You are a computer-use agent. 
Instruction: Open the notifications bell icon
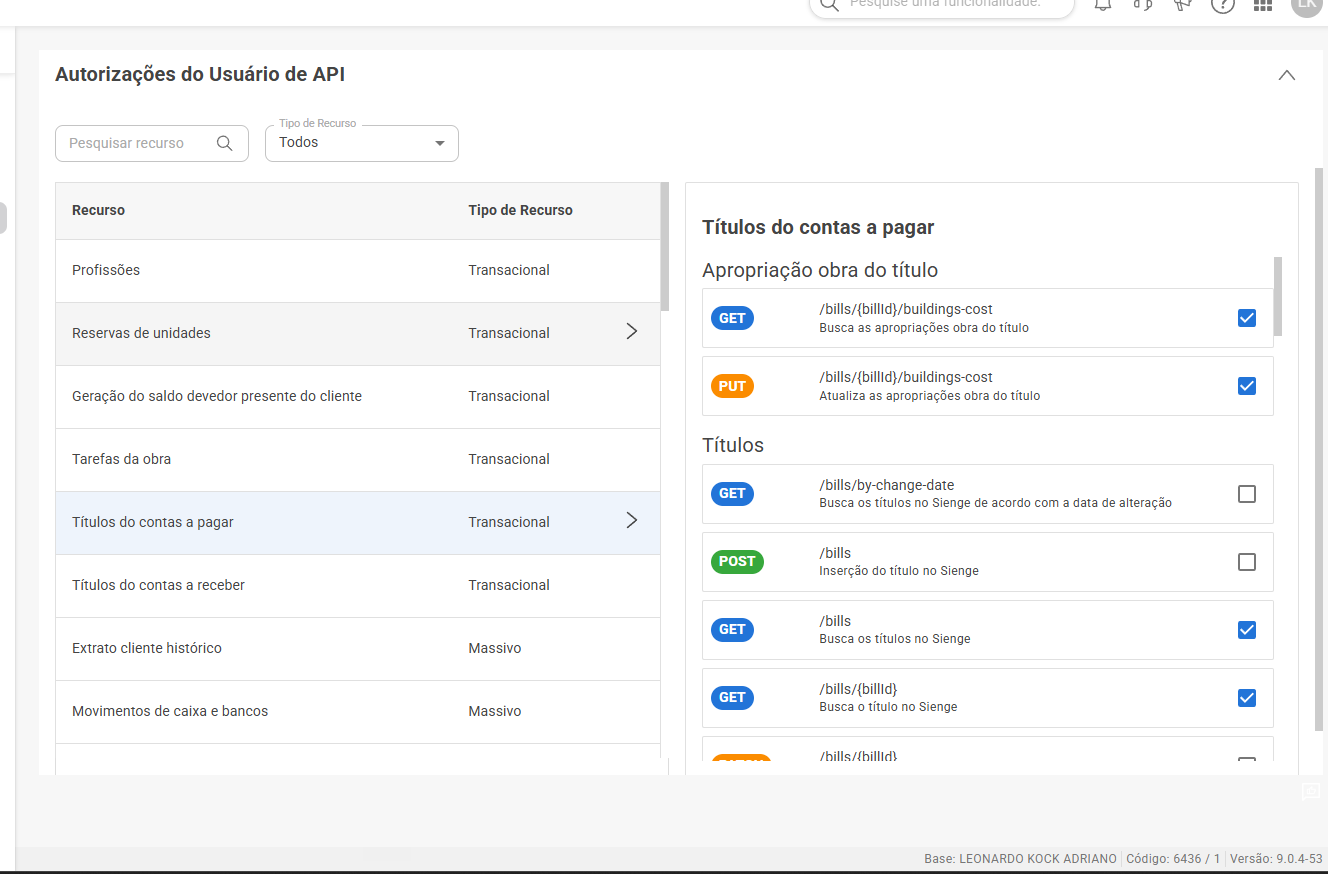coord(1103,5)
